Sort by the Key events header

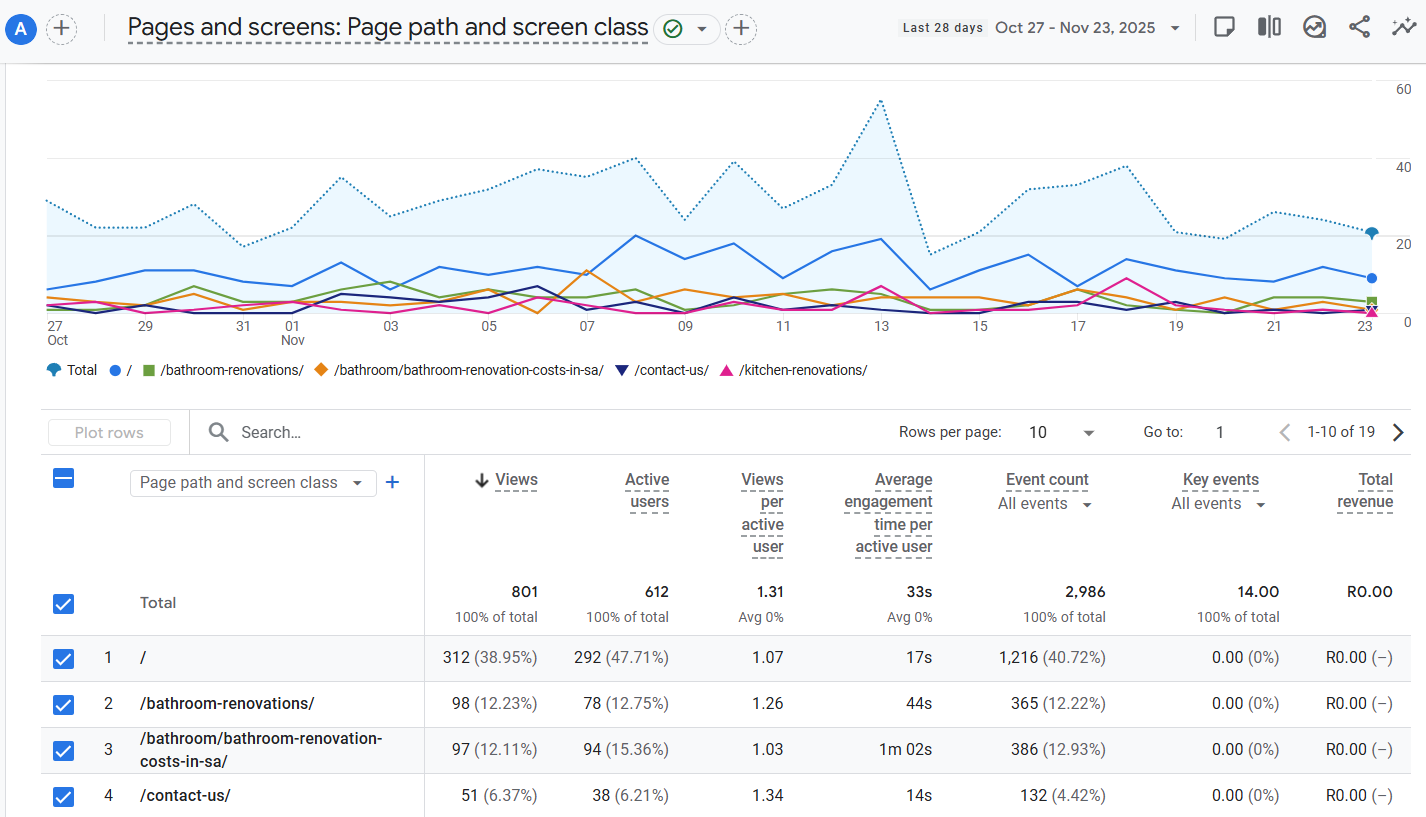1221,480
